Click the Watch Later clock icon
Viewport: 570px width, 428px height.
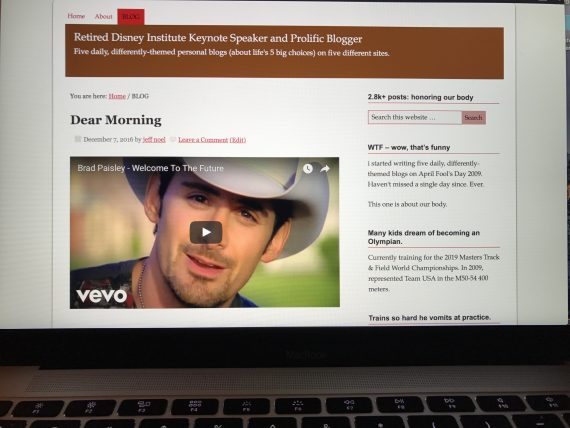click(308, 168)
